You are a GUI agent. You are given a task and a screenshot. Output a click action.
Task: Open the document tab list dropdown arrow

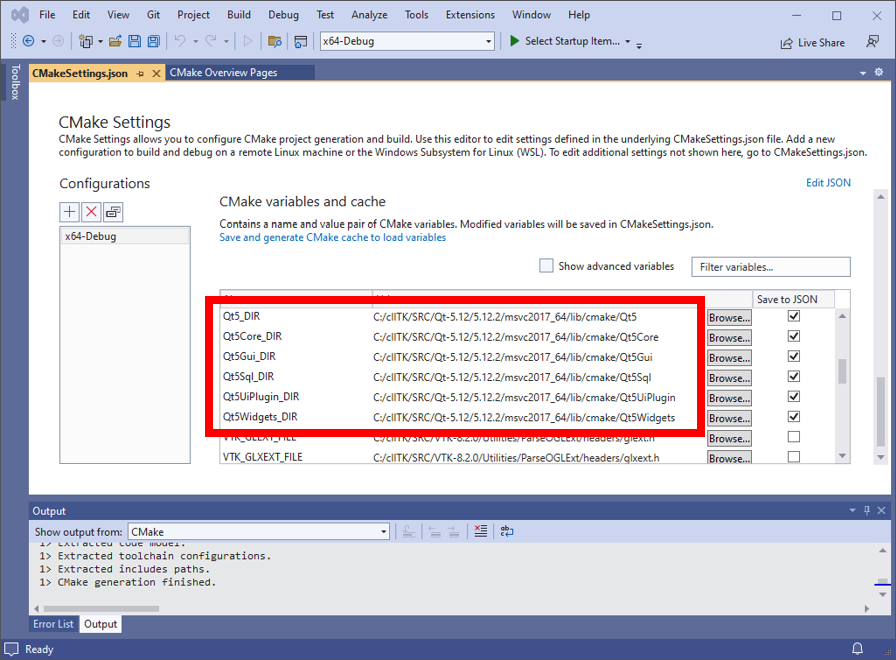(863, 73)
